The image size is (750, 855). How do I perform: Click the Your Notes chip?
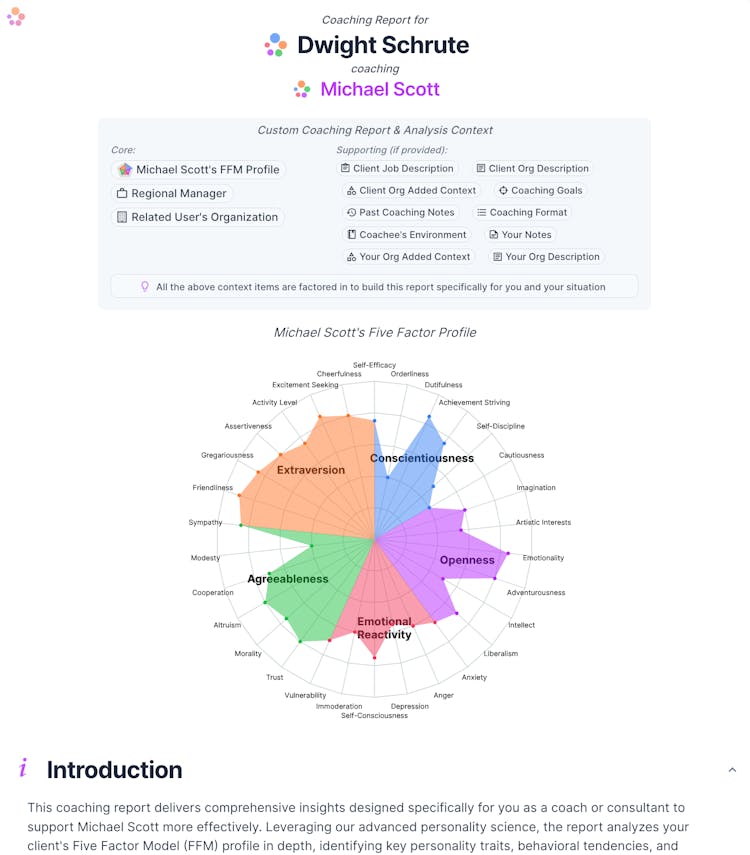520,235
